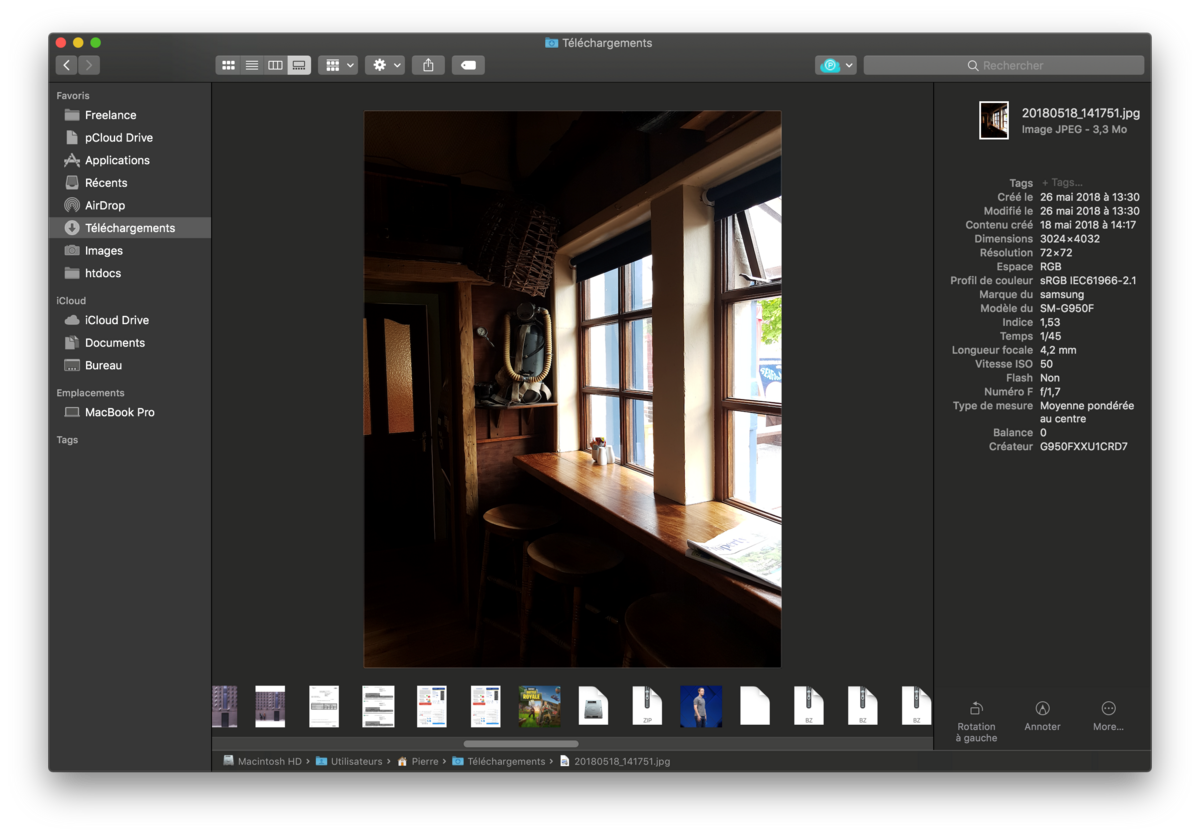
Task: Click the Rechercher search field
Action: [1004, 65]
